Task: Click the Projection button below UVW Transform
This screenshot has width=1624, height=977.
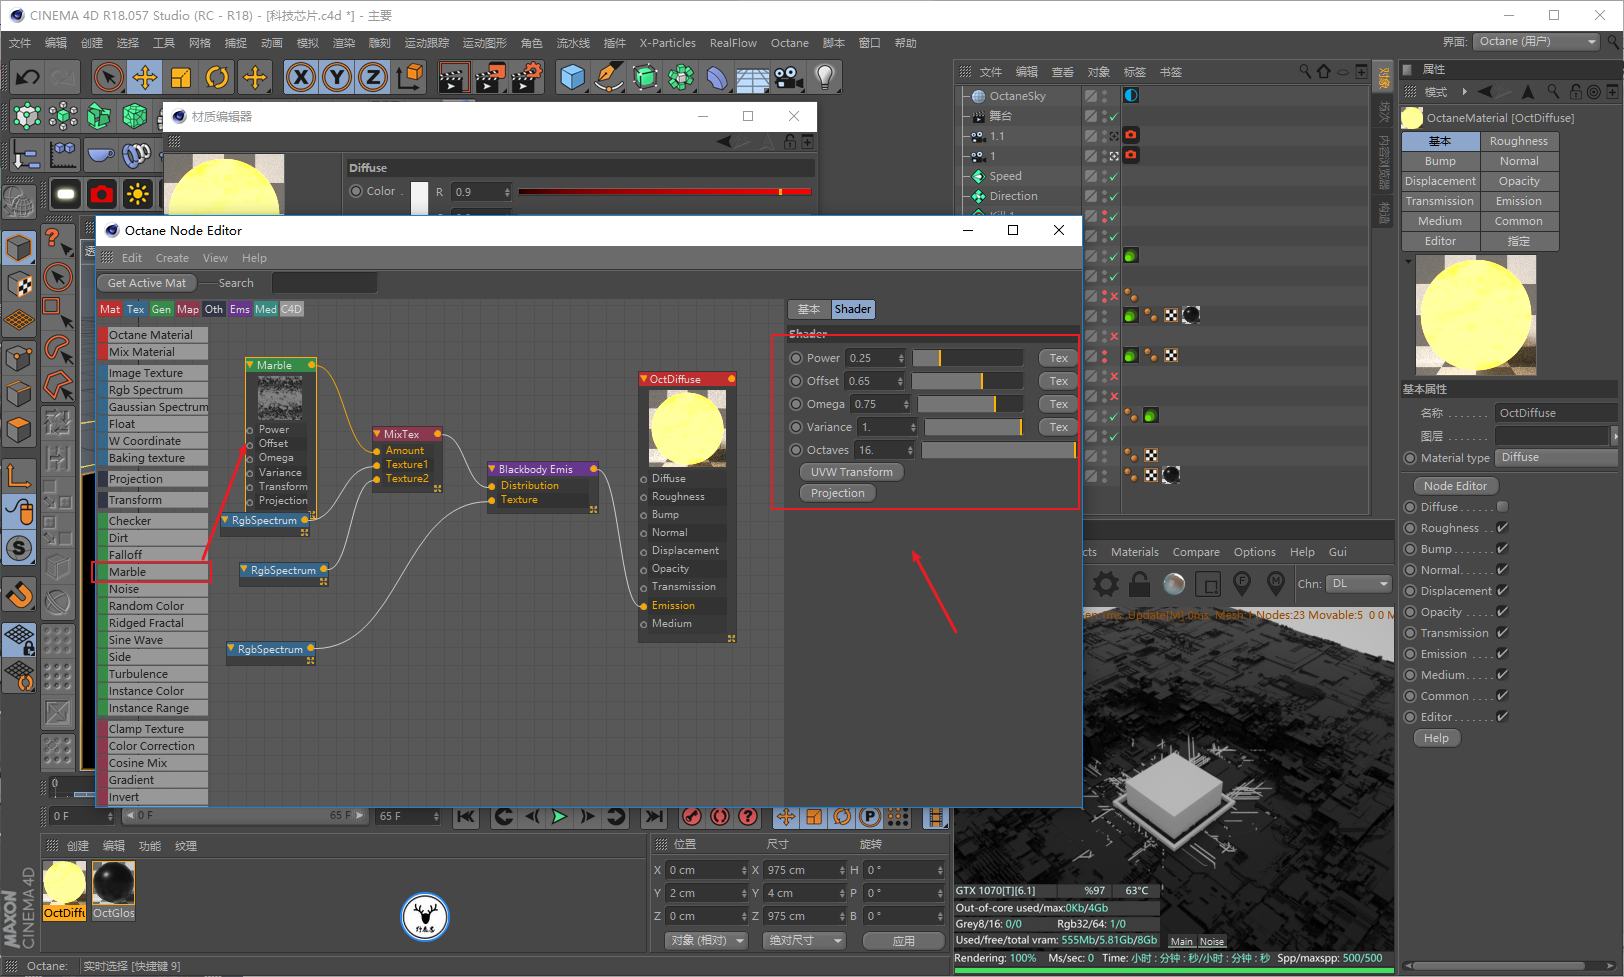Action: pos(838,493)
